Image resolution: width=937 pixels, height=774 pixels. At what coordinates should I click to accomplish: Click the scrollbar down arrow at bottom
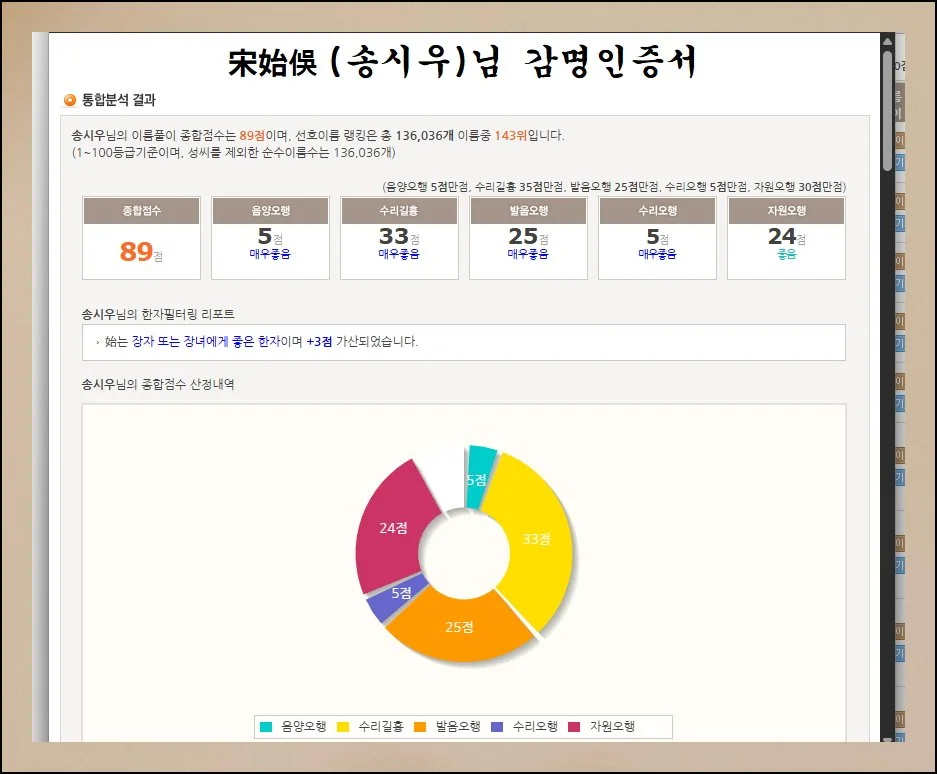coord(887,740)
